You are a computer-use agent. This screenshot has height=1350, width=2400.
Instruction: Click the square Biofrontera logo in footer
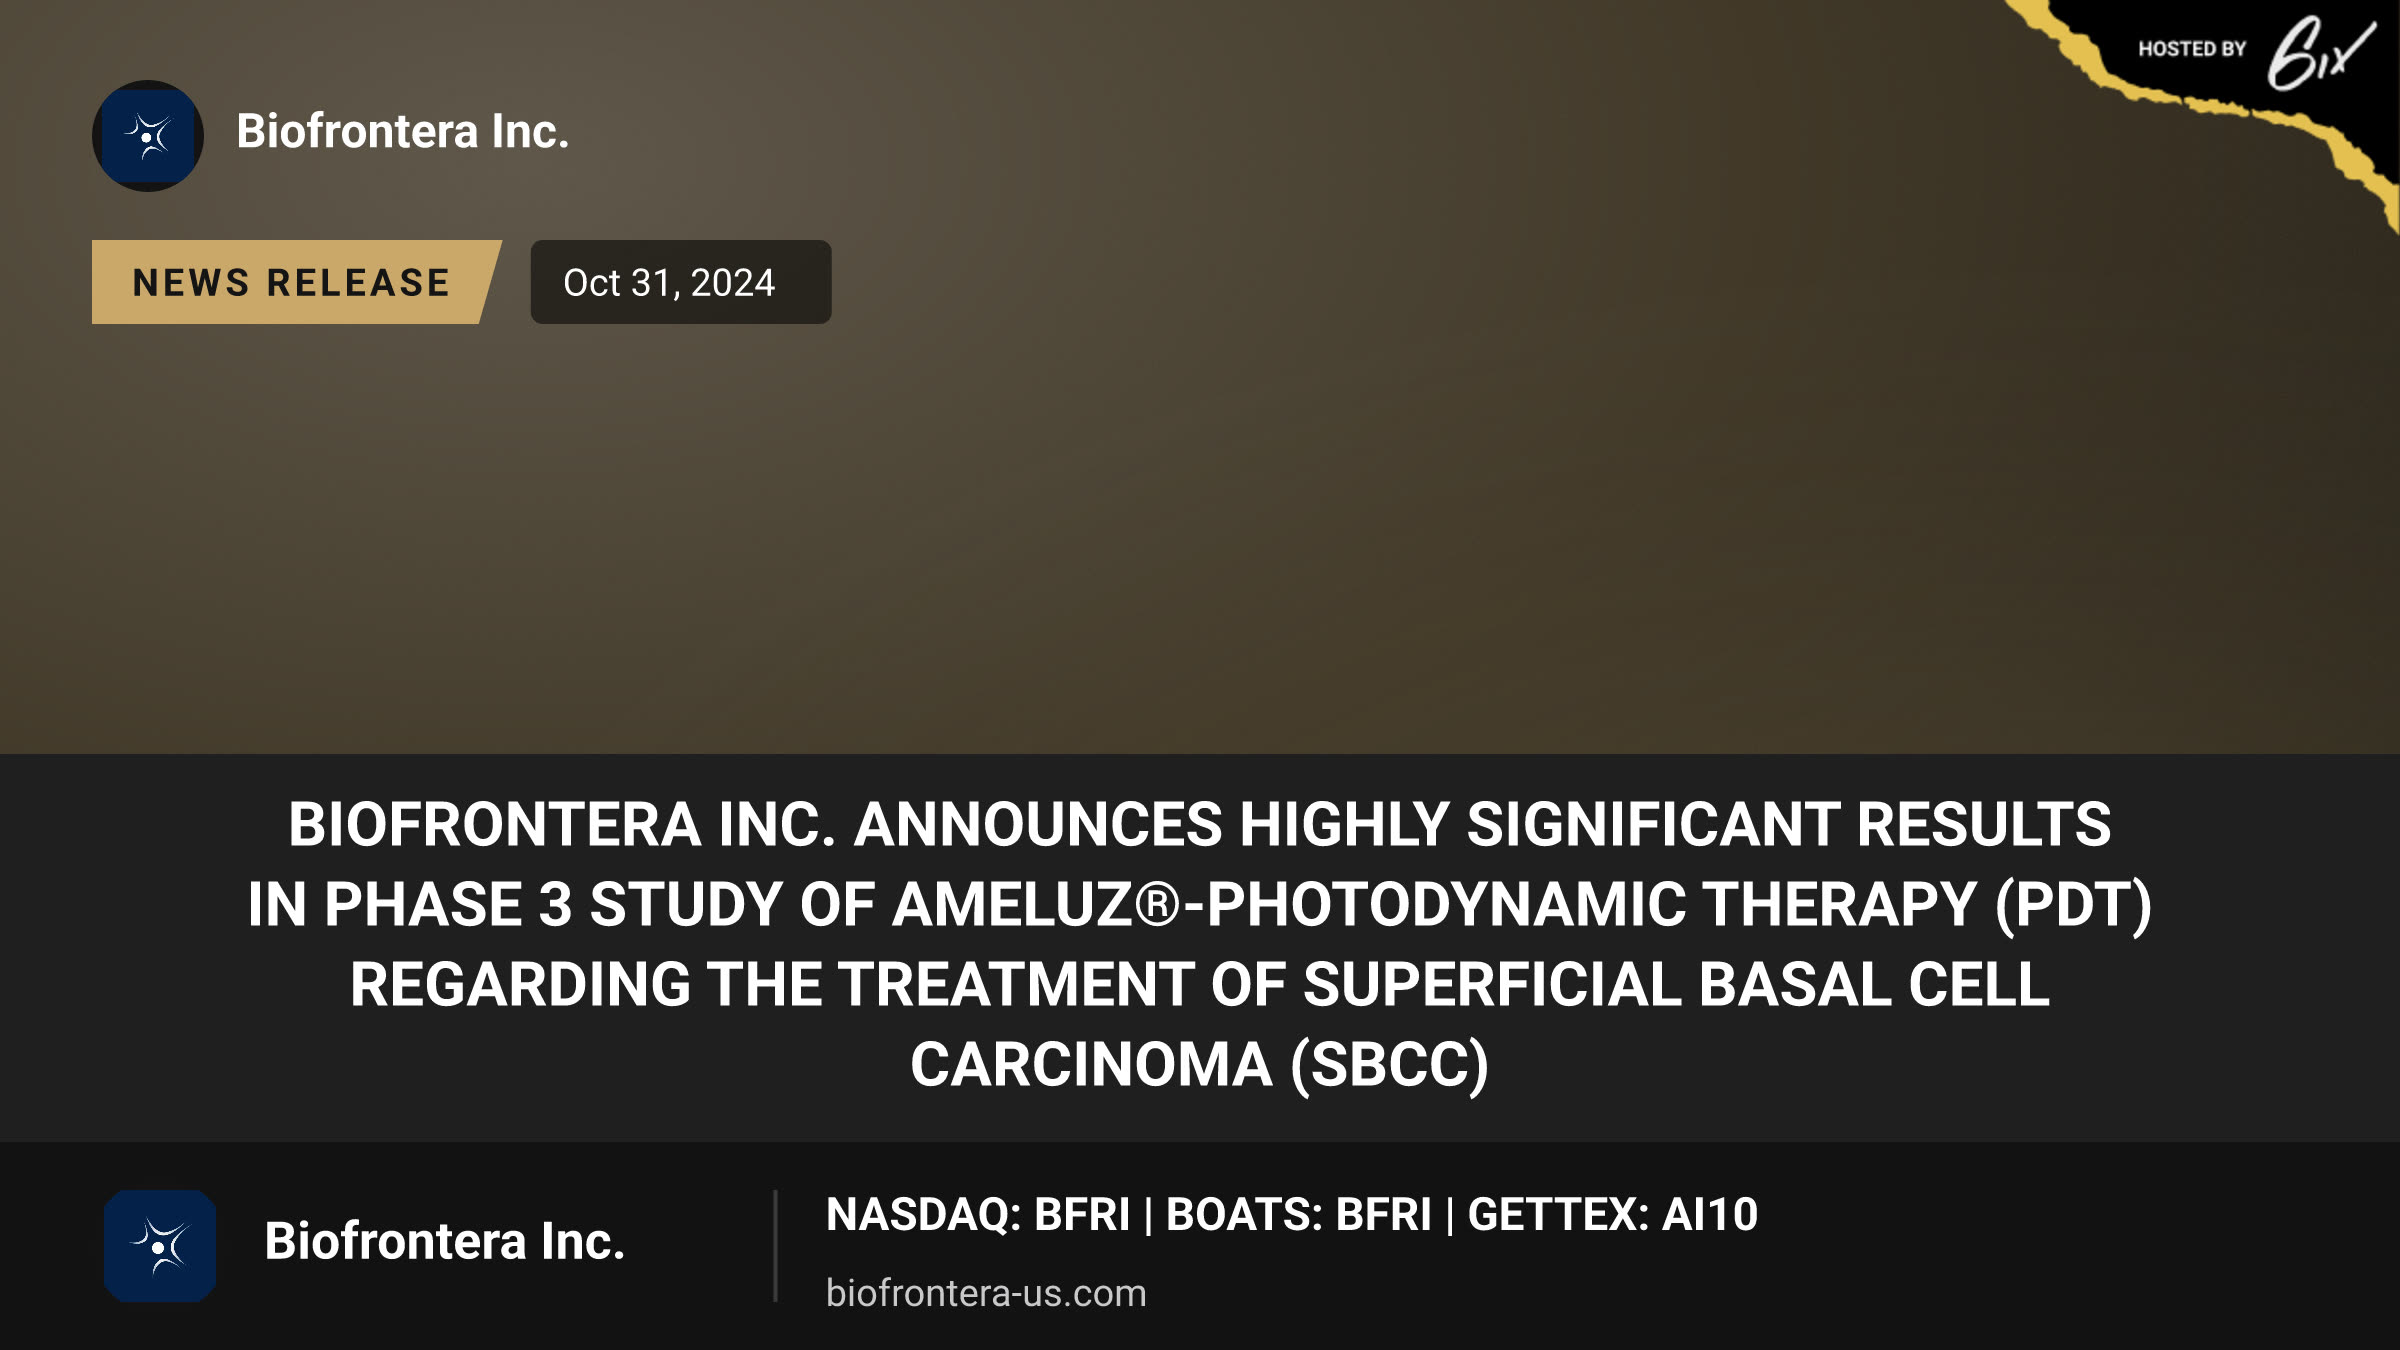pos(160,1246)
